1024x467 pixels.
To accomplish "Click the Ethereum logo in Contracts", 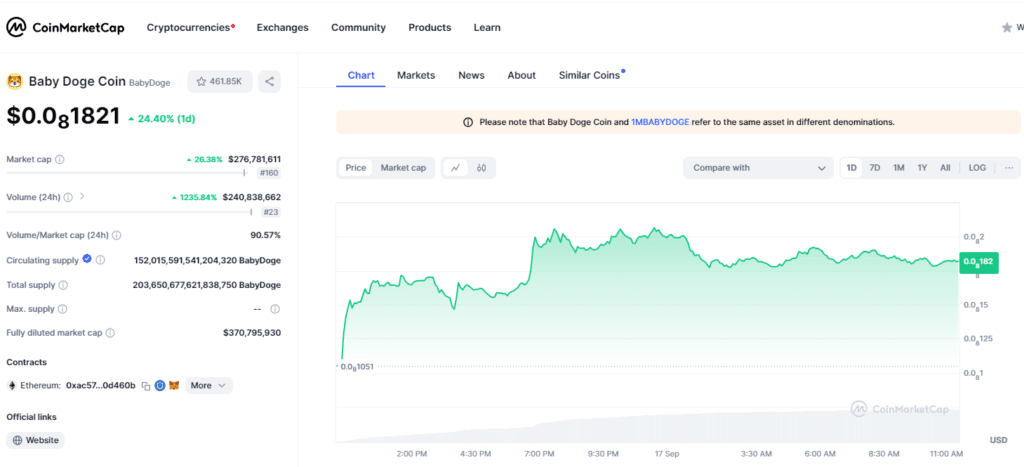I will [x=11, y=385].
